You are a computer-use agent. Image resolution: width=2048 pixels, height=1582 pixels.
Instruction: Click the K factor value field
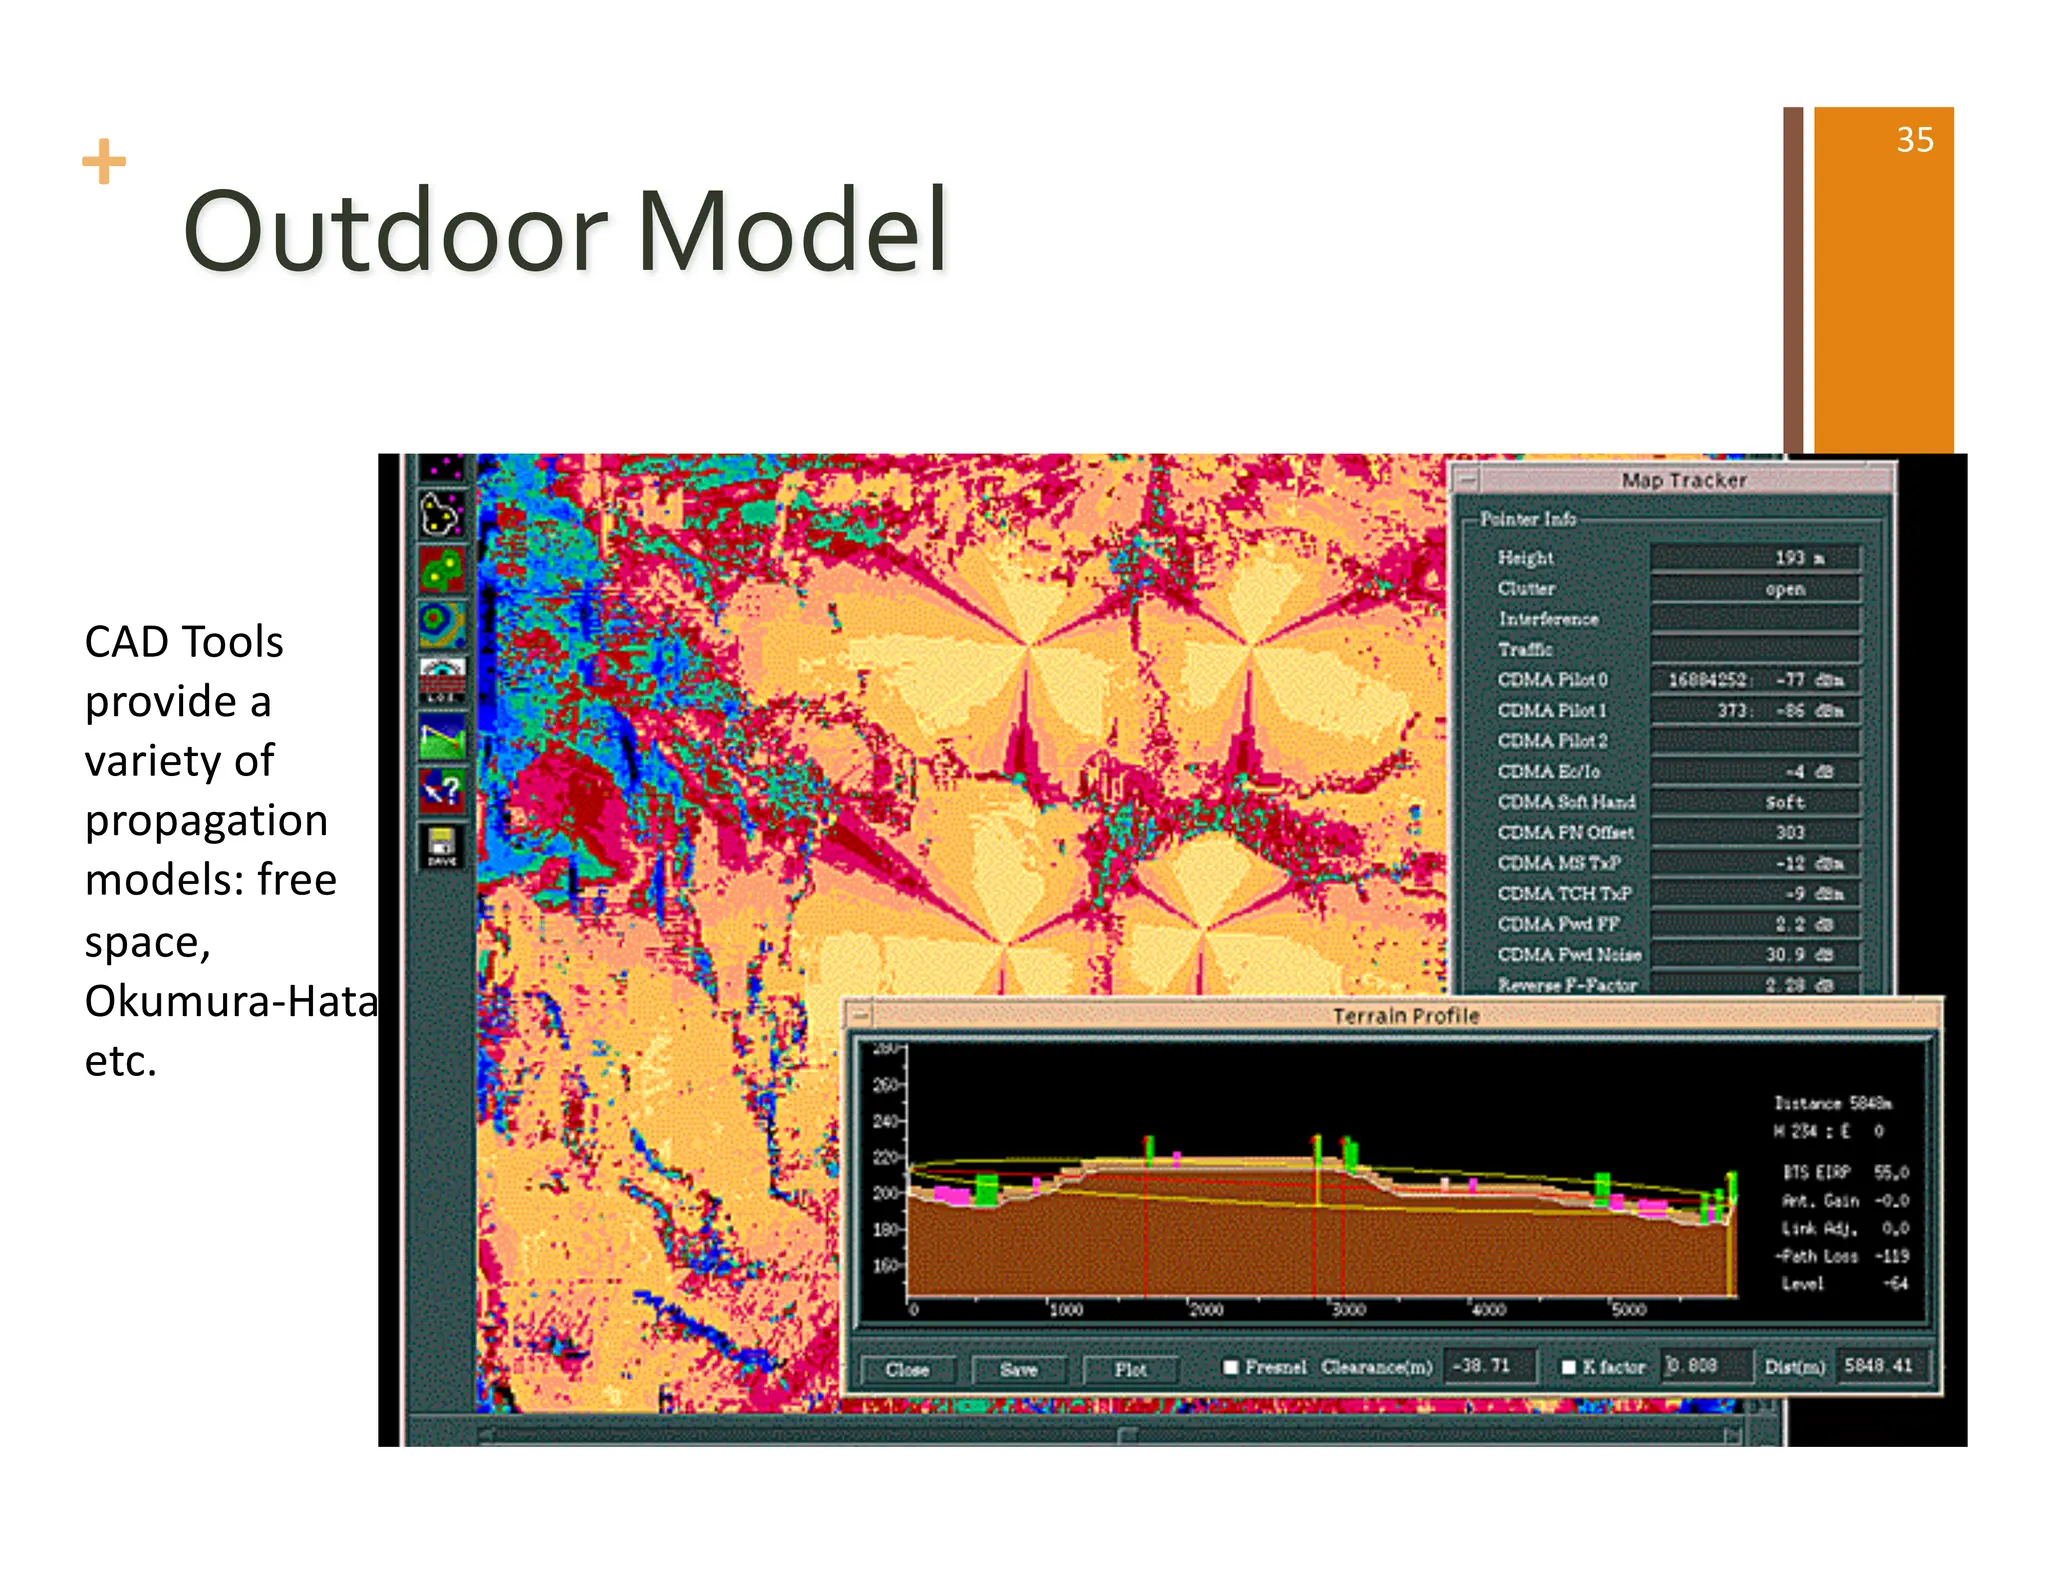[x=1706, y=1366]
